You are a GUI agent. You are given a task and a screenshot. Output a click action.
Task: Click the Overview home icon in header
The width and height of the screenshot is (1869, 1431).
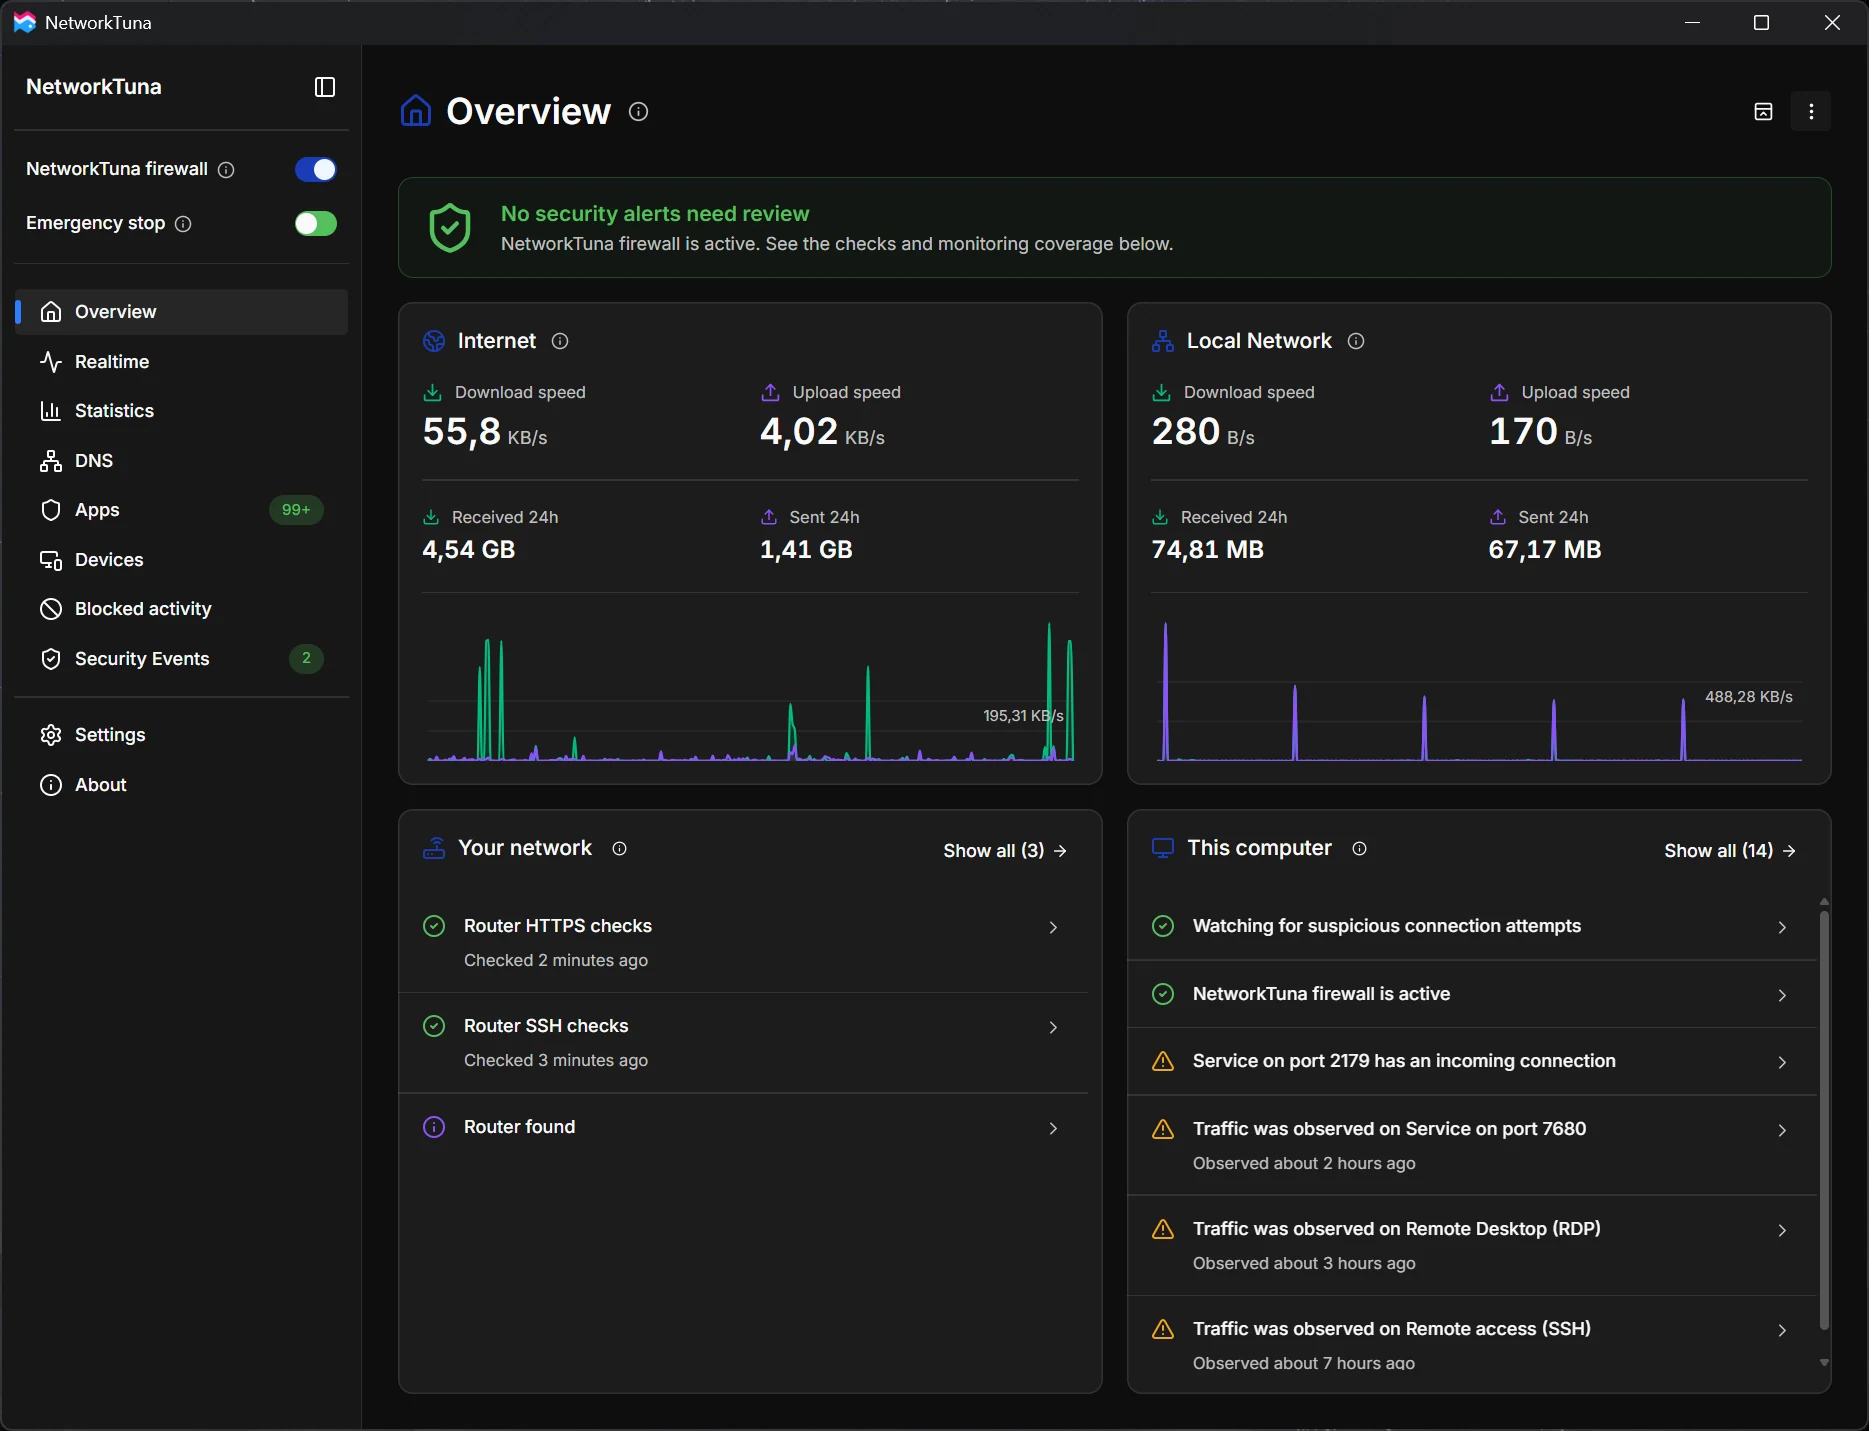[416, 111]
